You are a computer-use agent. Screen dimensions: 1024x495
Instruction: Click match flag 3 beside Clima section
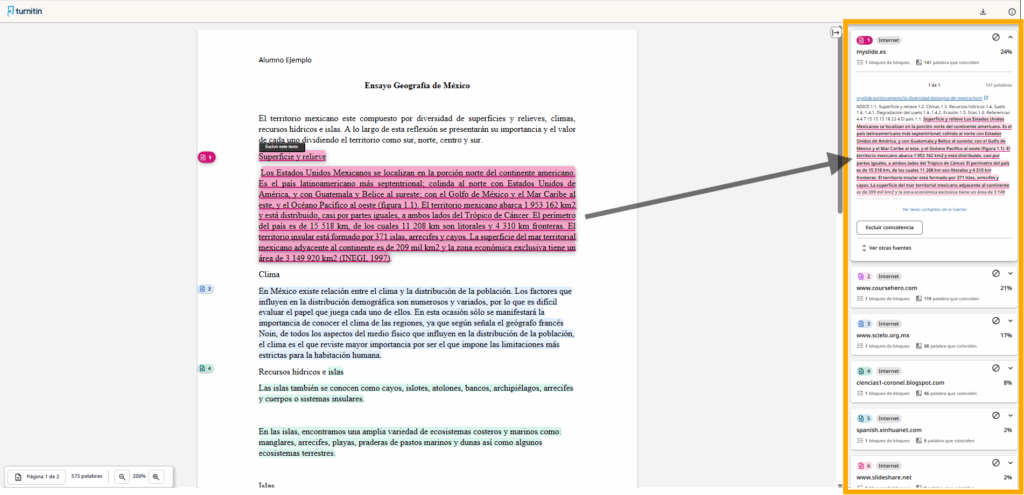205,289
